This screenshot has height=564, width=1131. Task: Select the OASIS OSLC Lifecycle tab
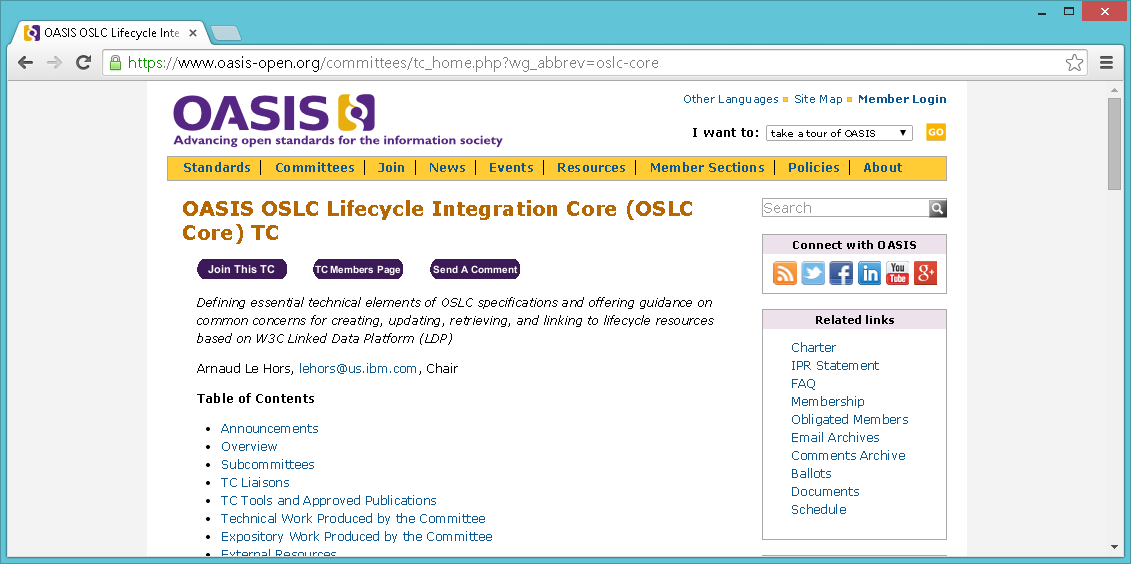[x=110, y=33]
